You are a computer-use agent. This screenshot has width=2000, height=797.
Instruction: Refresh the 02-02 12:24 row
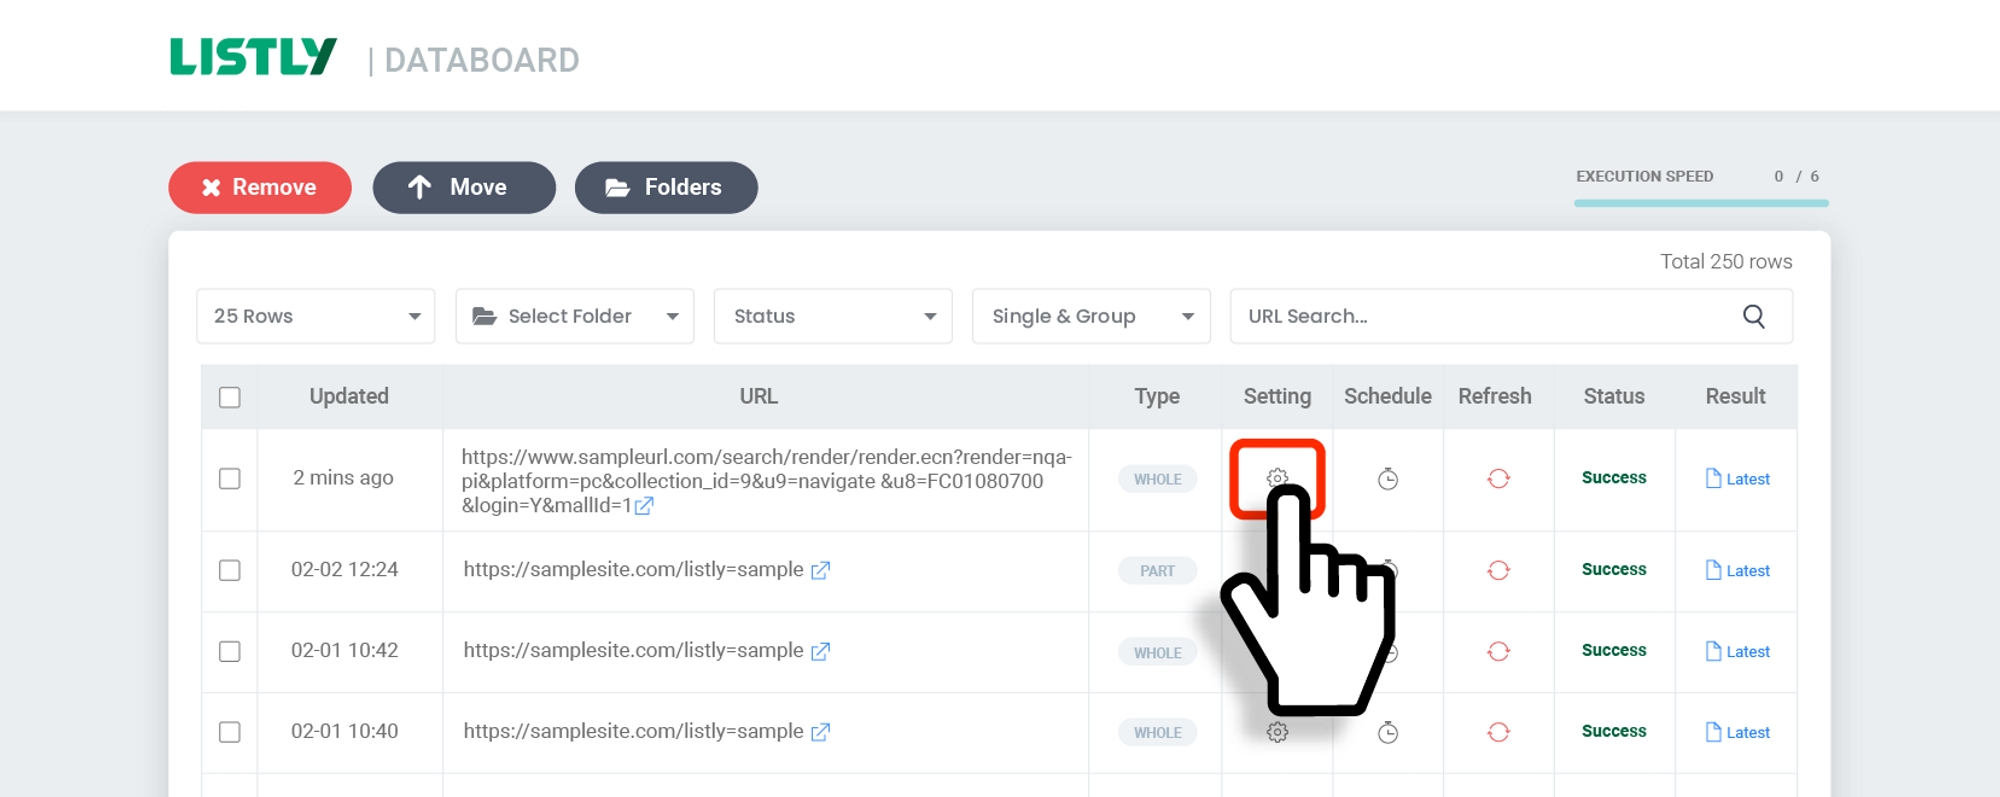point(1498,570)
